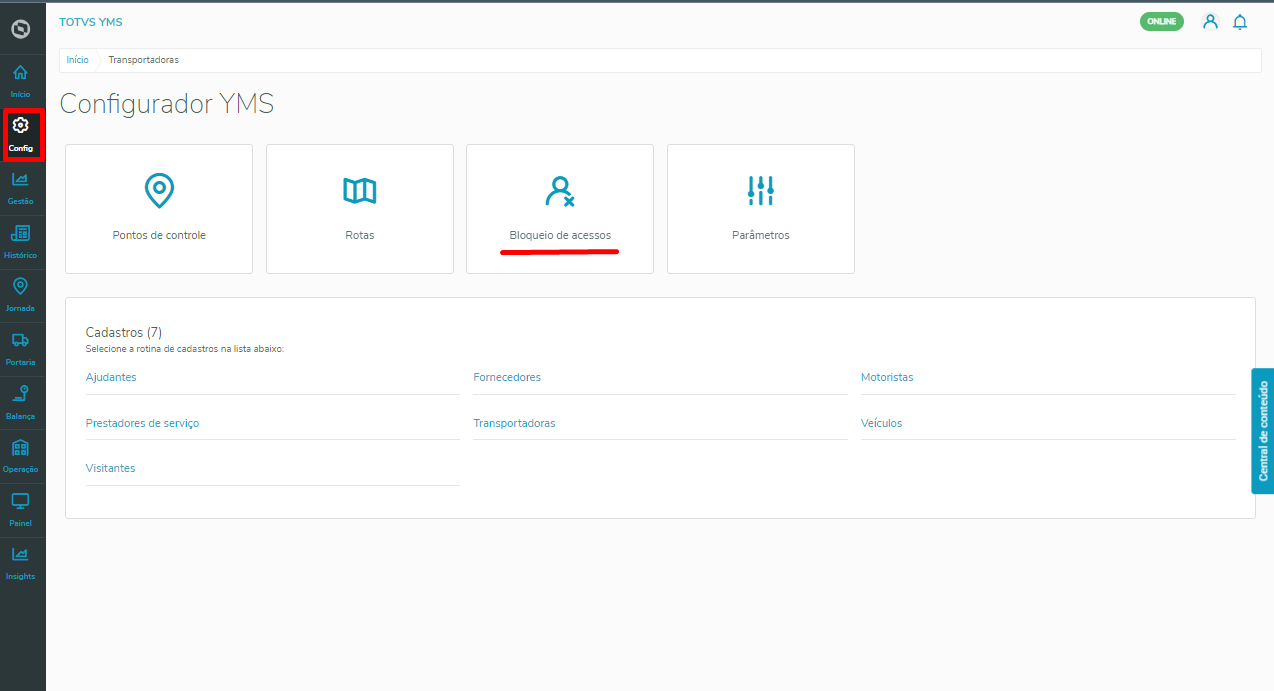Screen dimensions: 1274x691
Task: Open the Pontos de controle card label
Action: coord(159,235)
